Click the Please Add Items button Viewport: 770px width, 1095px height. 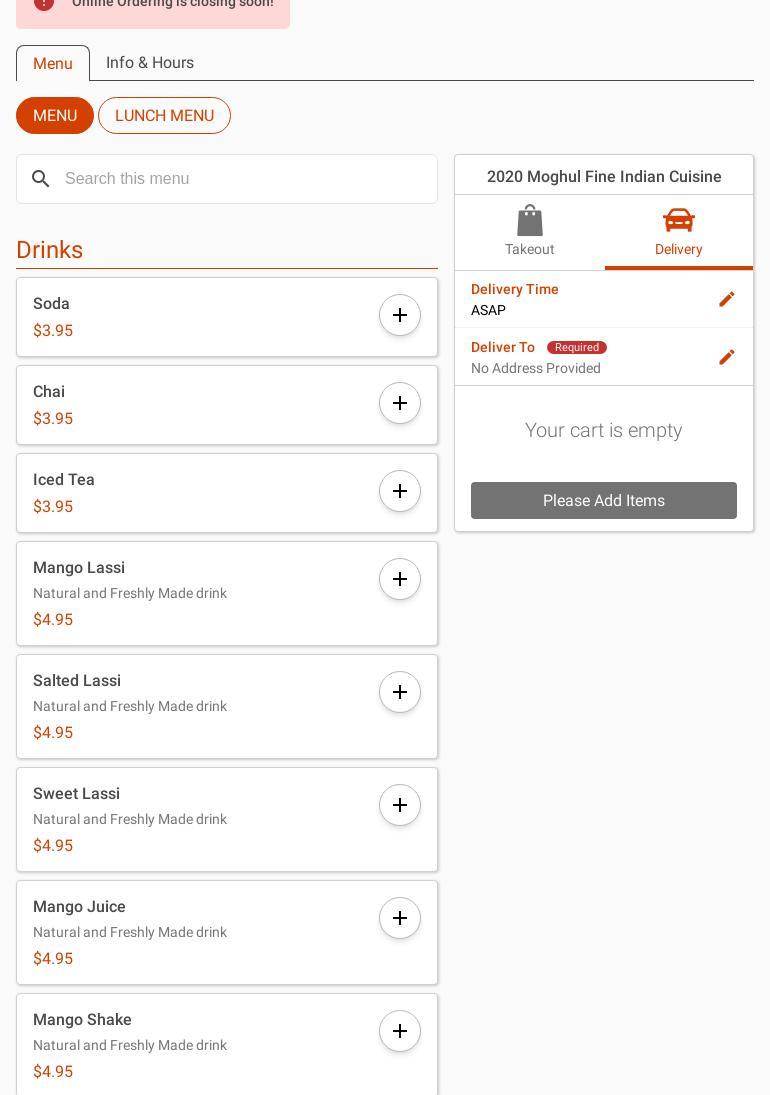pos(604,501)
